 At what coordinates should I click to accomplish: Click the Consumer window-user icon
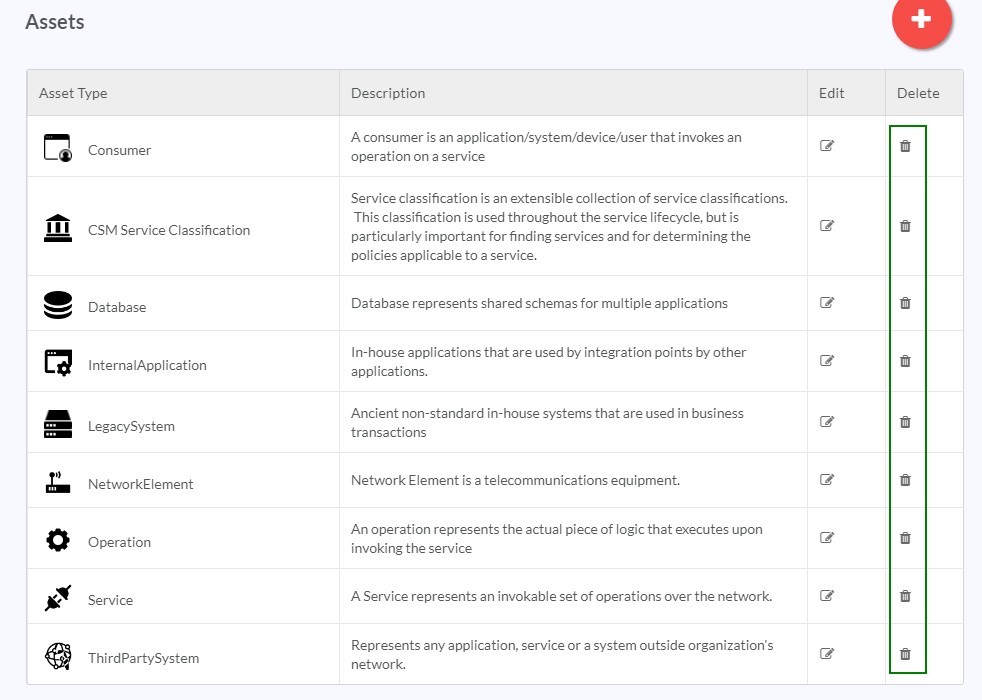point(58,148)
